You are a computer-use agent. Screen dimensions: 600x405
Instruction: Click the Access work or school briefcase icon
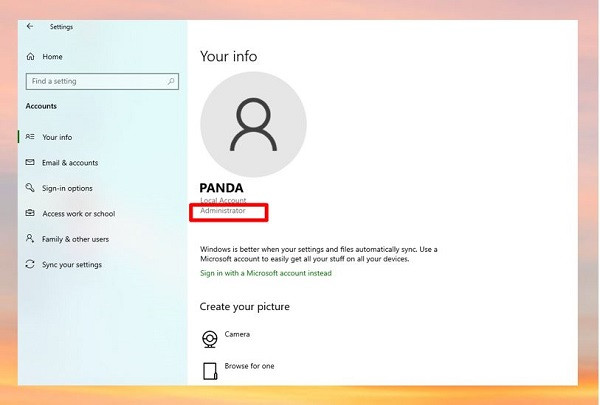click(x=30, y=213)
